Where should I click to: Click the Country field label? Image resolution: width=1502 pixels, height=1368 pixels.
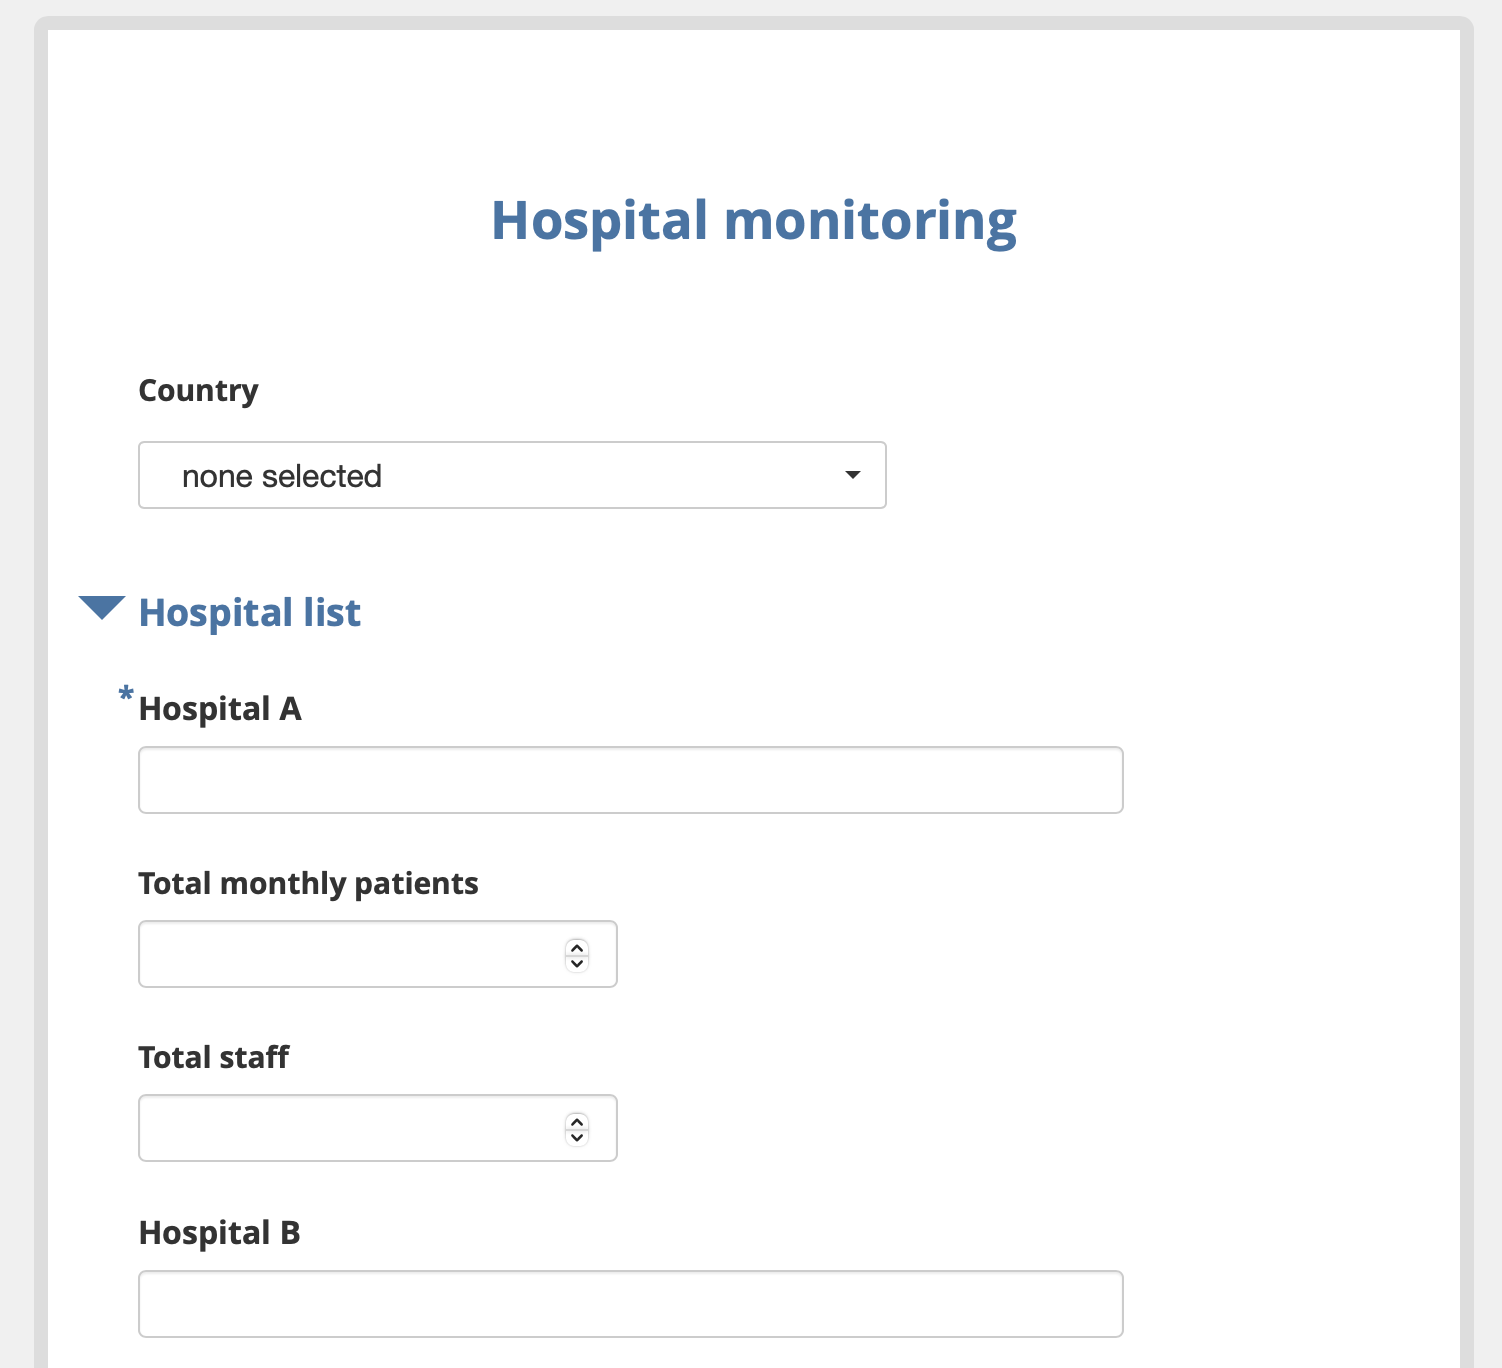pyautogui.click(x=198, y=390)
